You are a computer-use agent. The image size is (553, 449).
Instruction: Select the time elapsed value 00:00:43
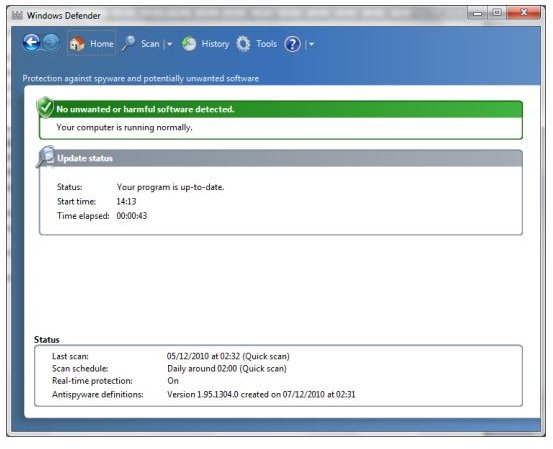pyautogui.click(x=132, y=216)
